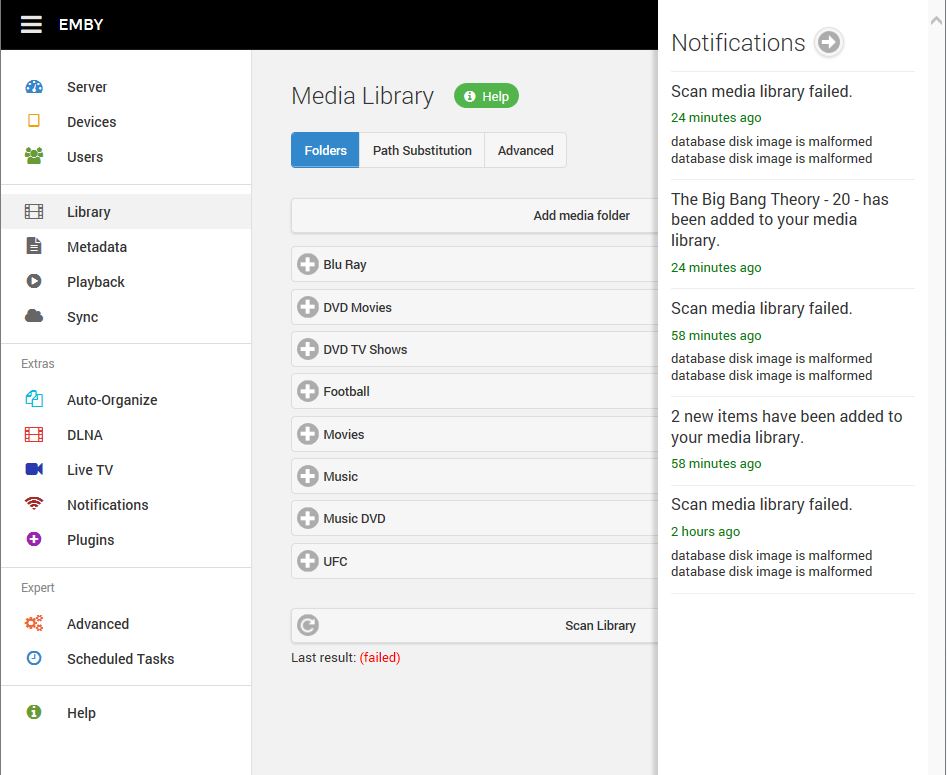Image resolution: width=947 pixels, height=775 pixels.
Task: Open the Big Bang Theory added notification
Action: click(779, 220)
